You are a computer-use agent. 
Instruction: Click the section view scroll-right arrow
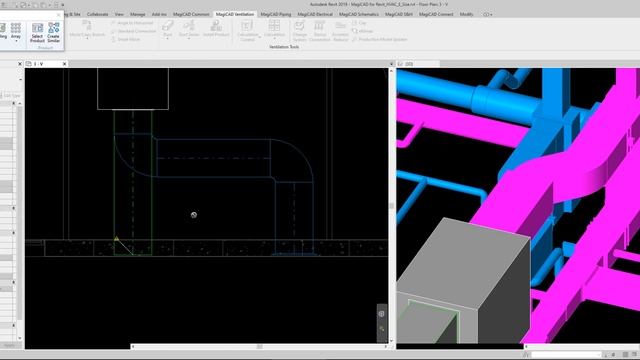(386, 347)
